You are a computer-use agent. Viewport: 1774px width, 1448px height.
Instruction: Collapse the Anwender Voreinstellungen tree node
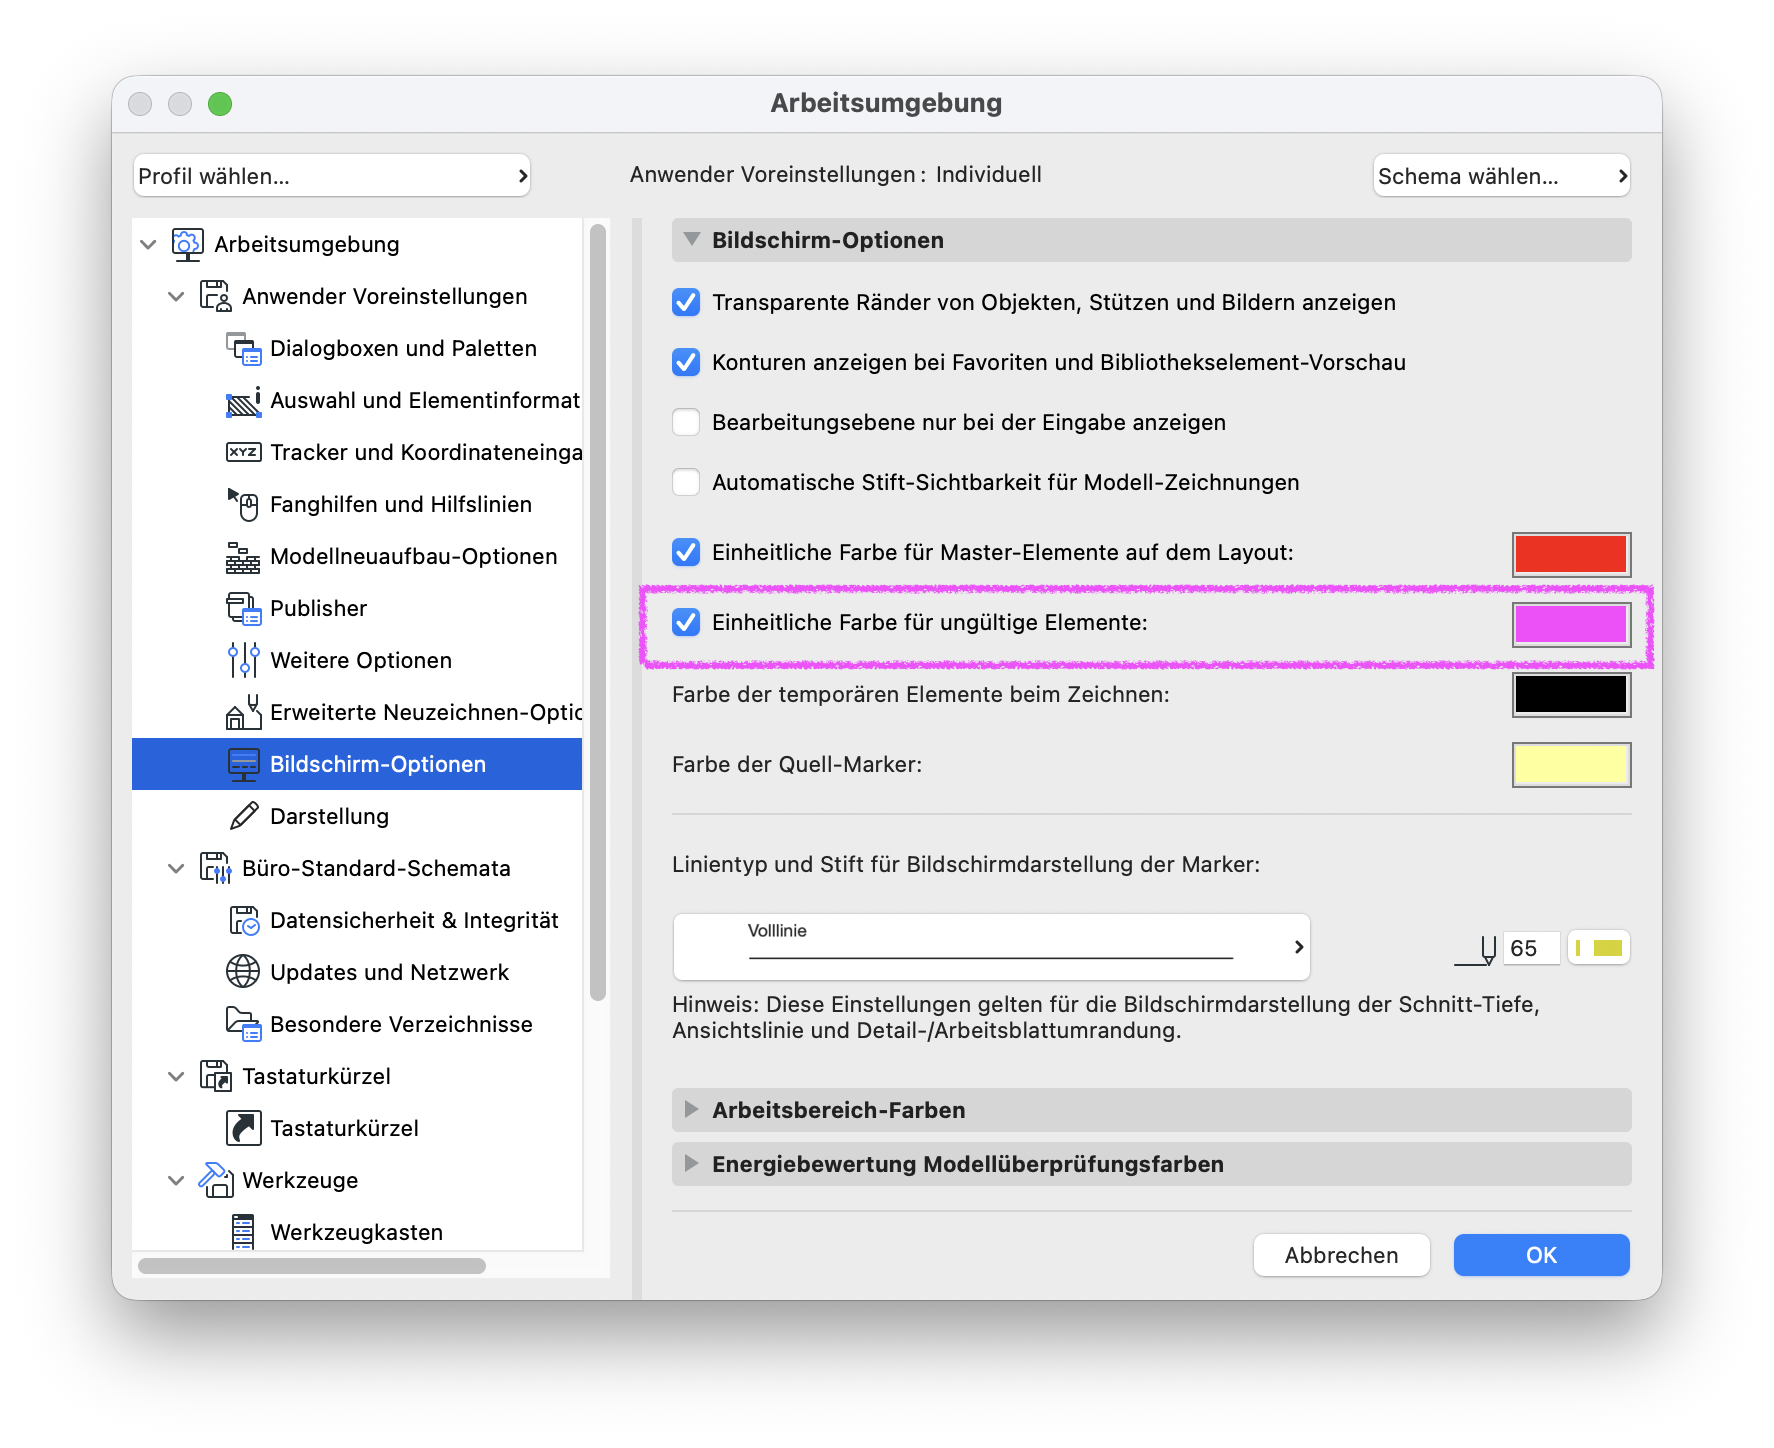pyautogui.click(x=177, y=296)
